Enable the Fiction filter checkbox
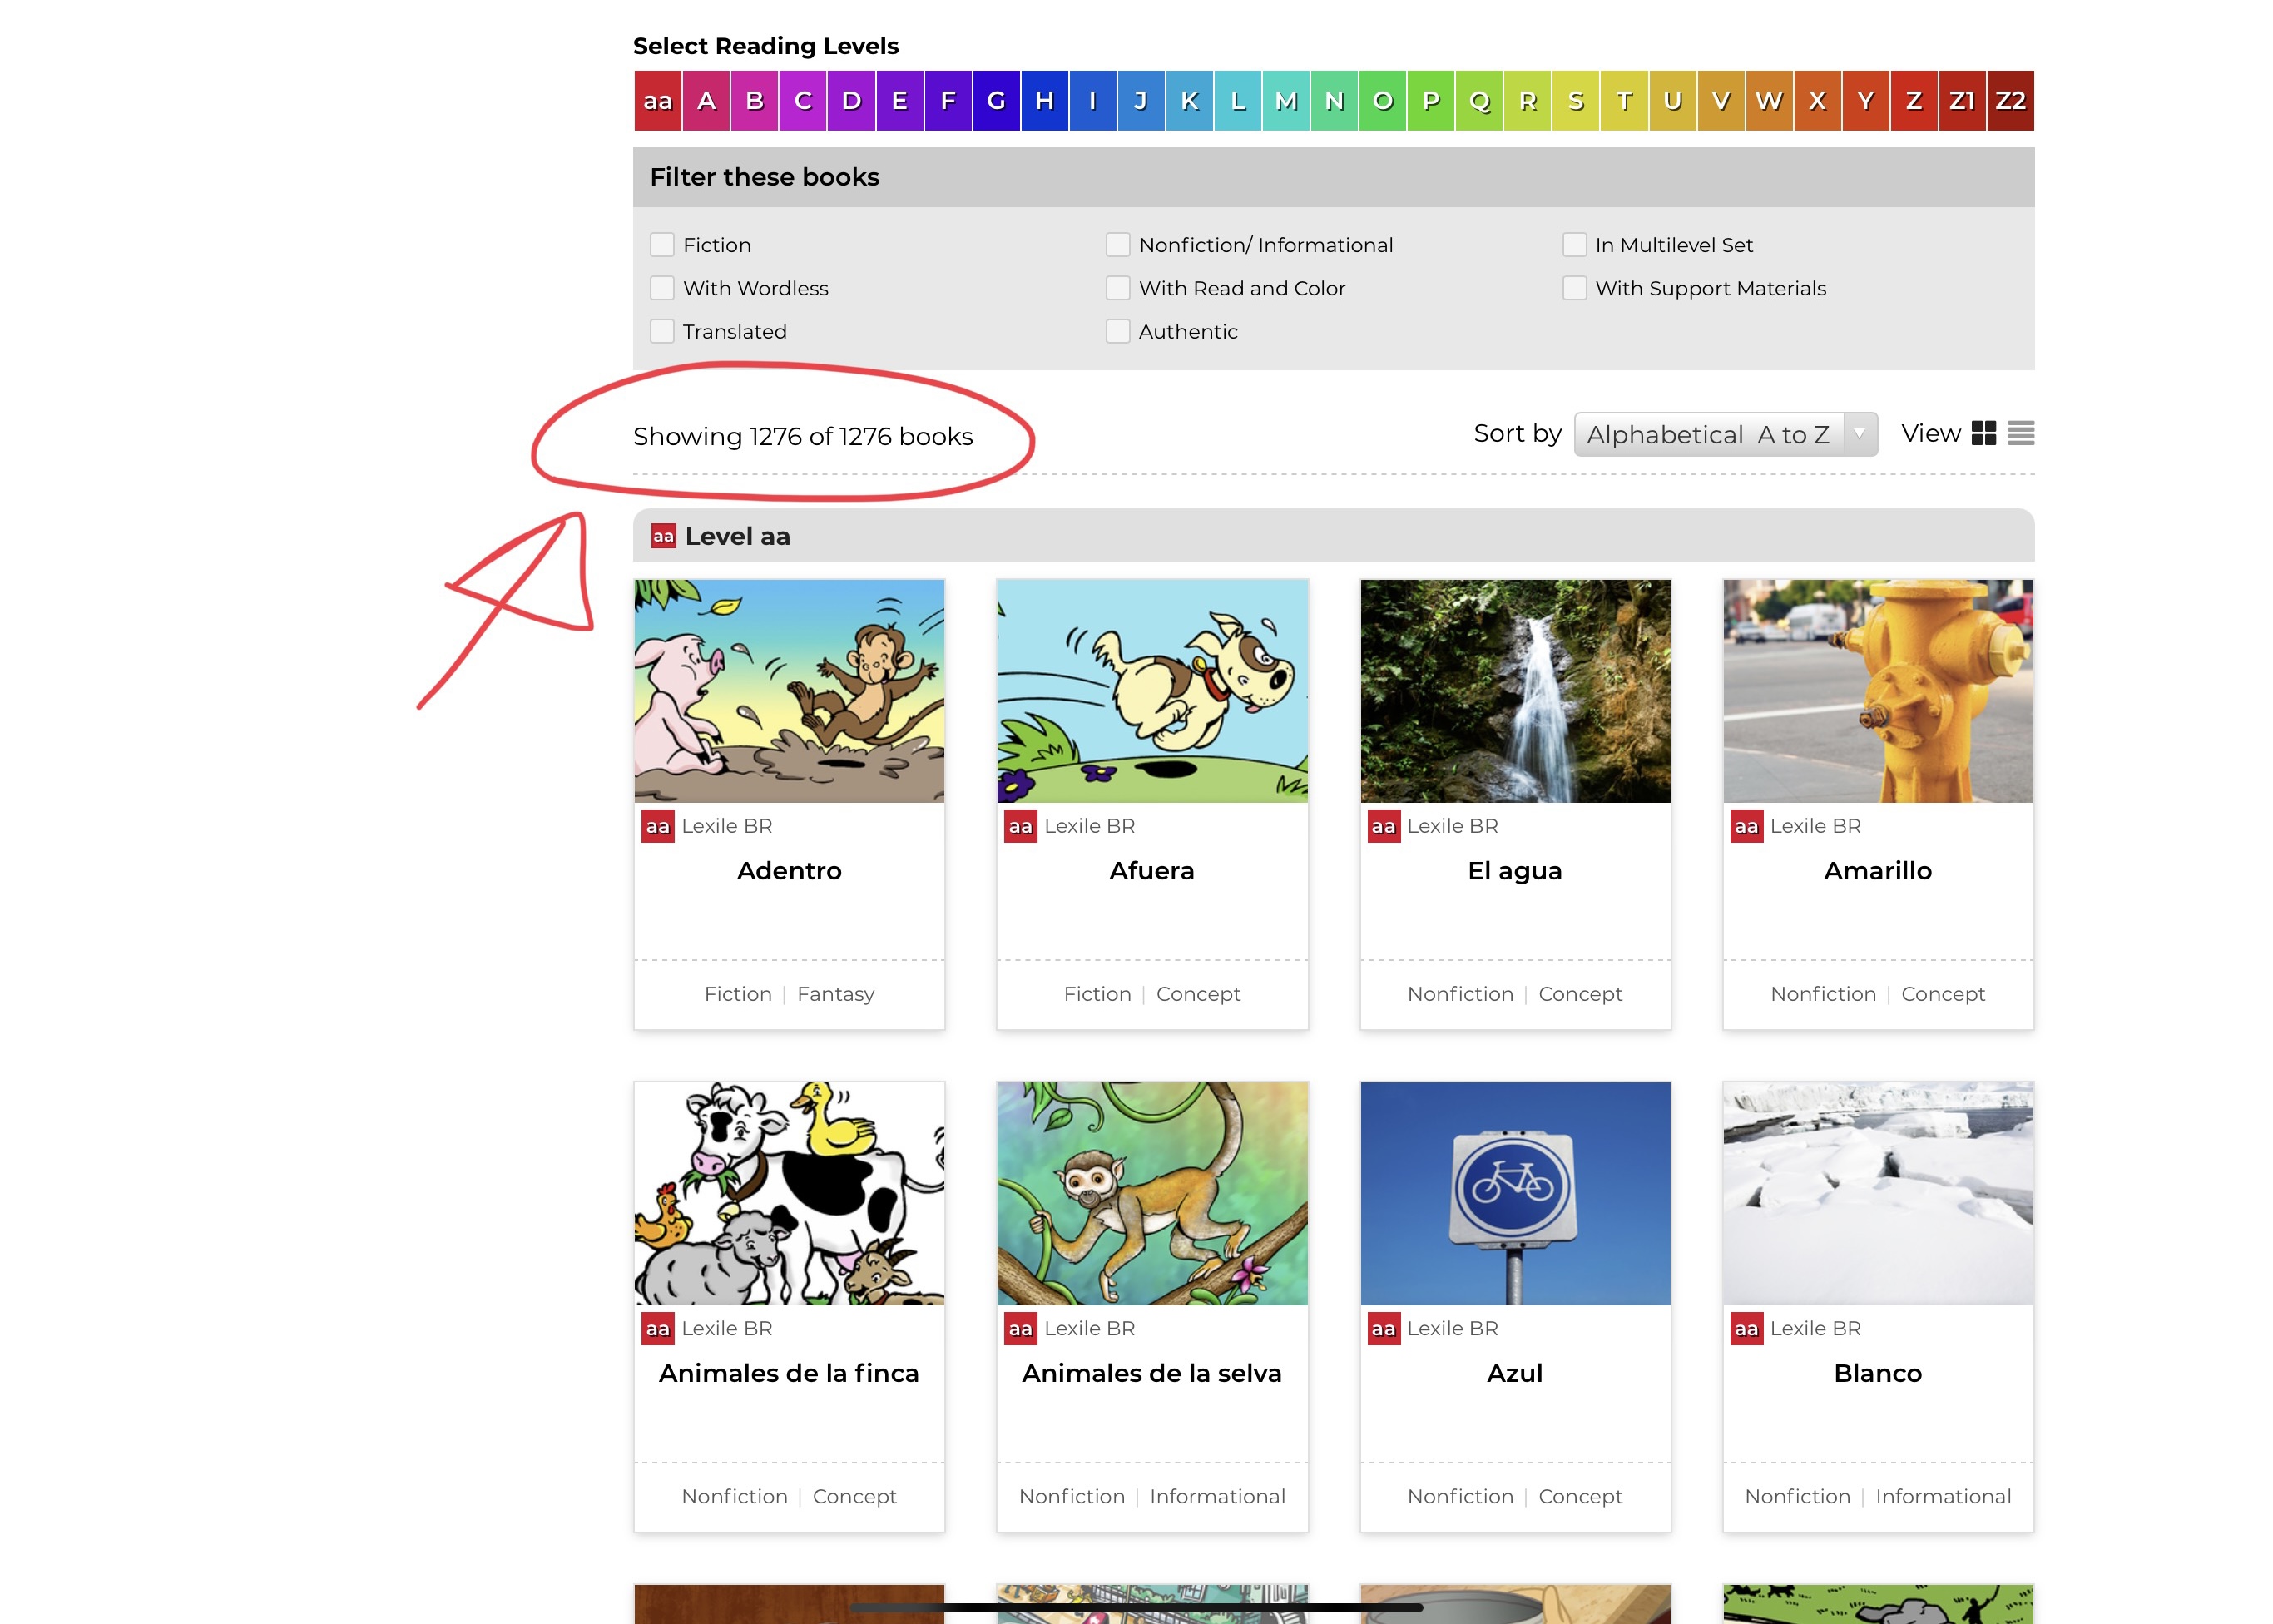 coord(662,245)
